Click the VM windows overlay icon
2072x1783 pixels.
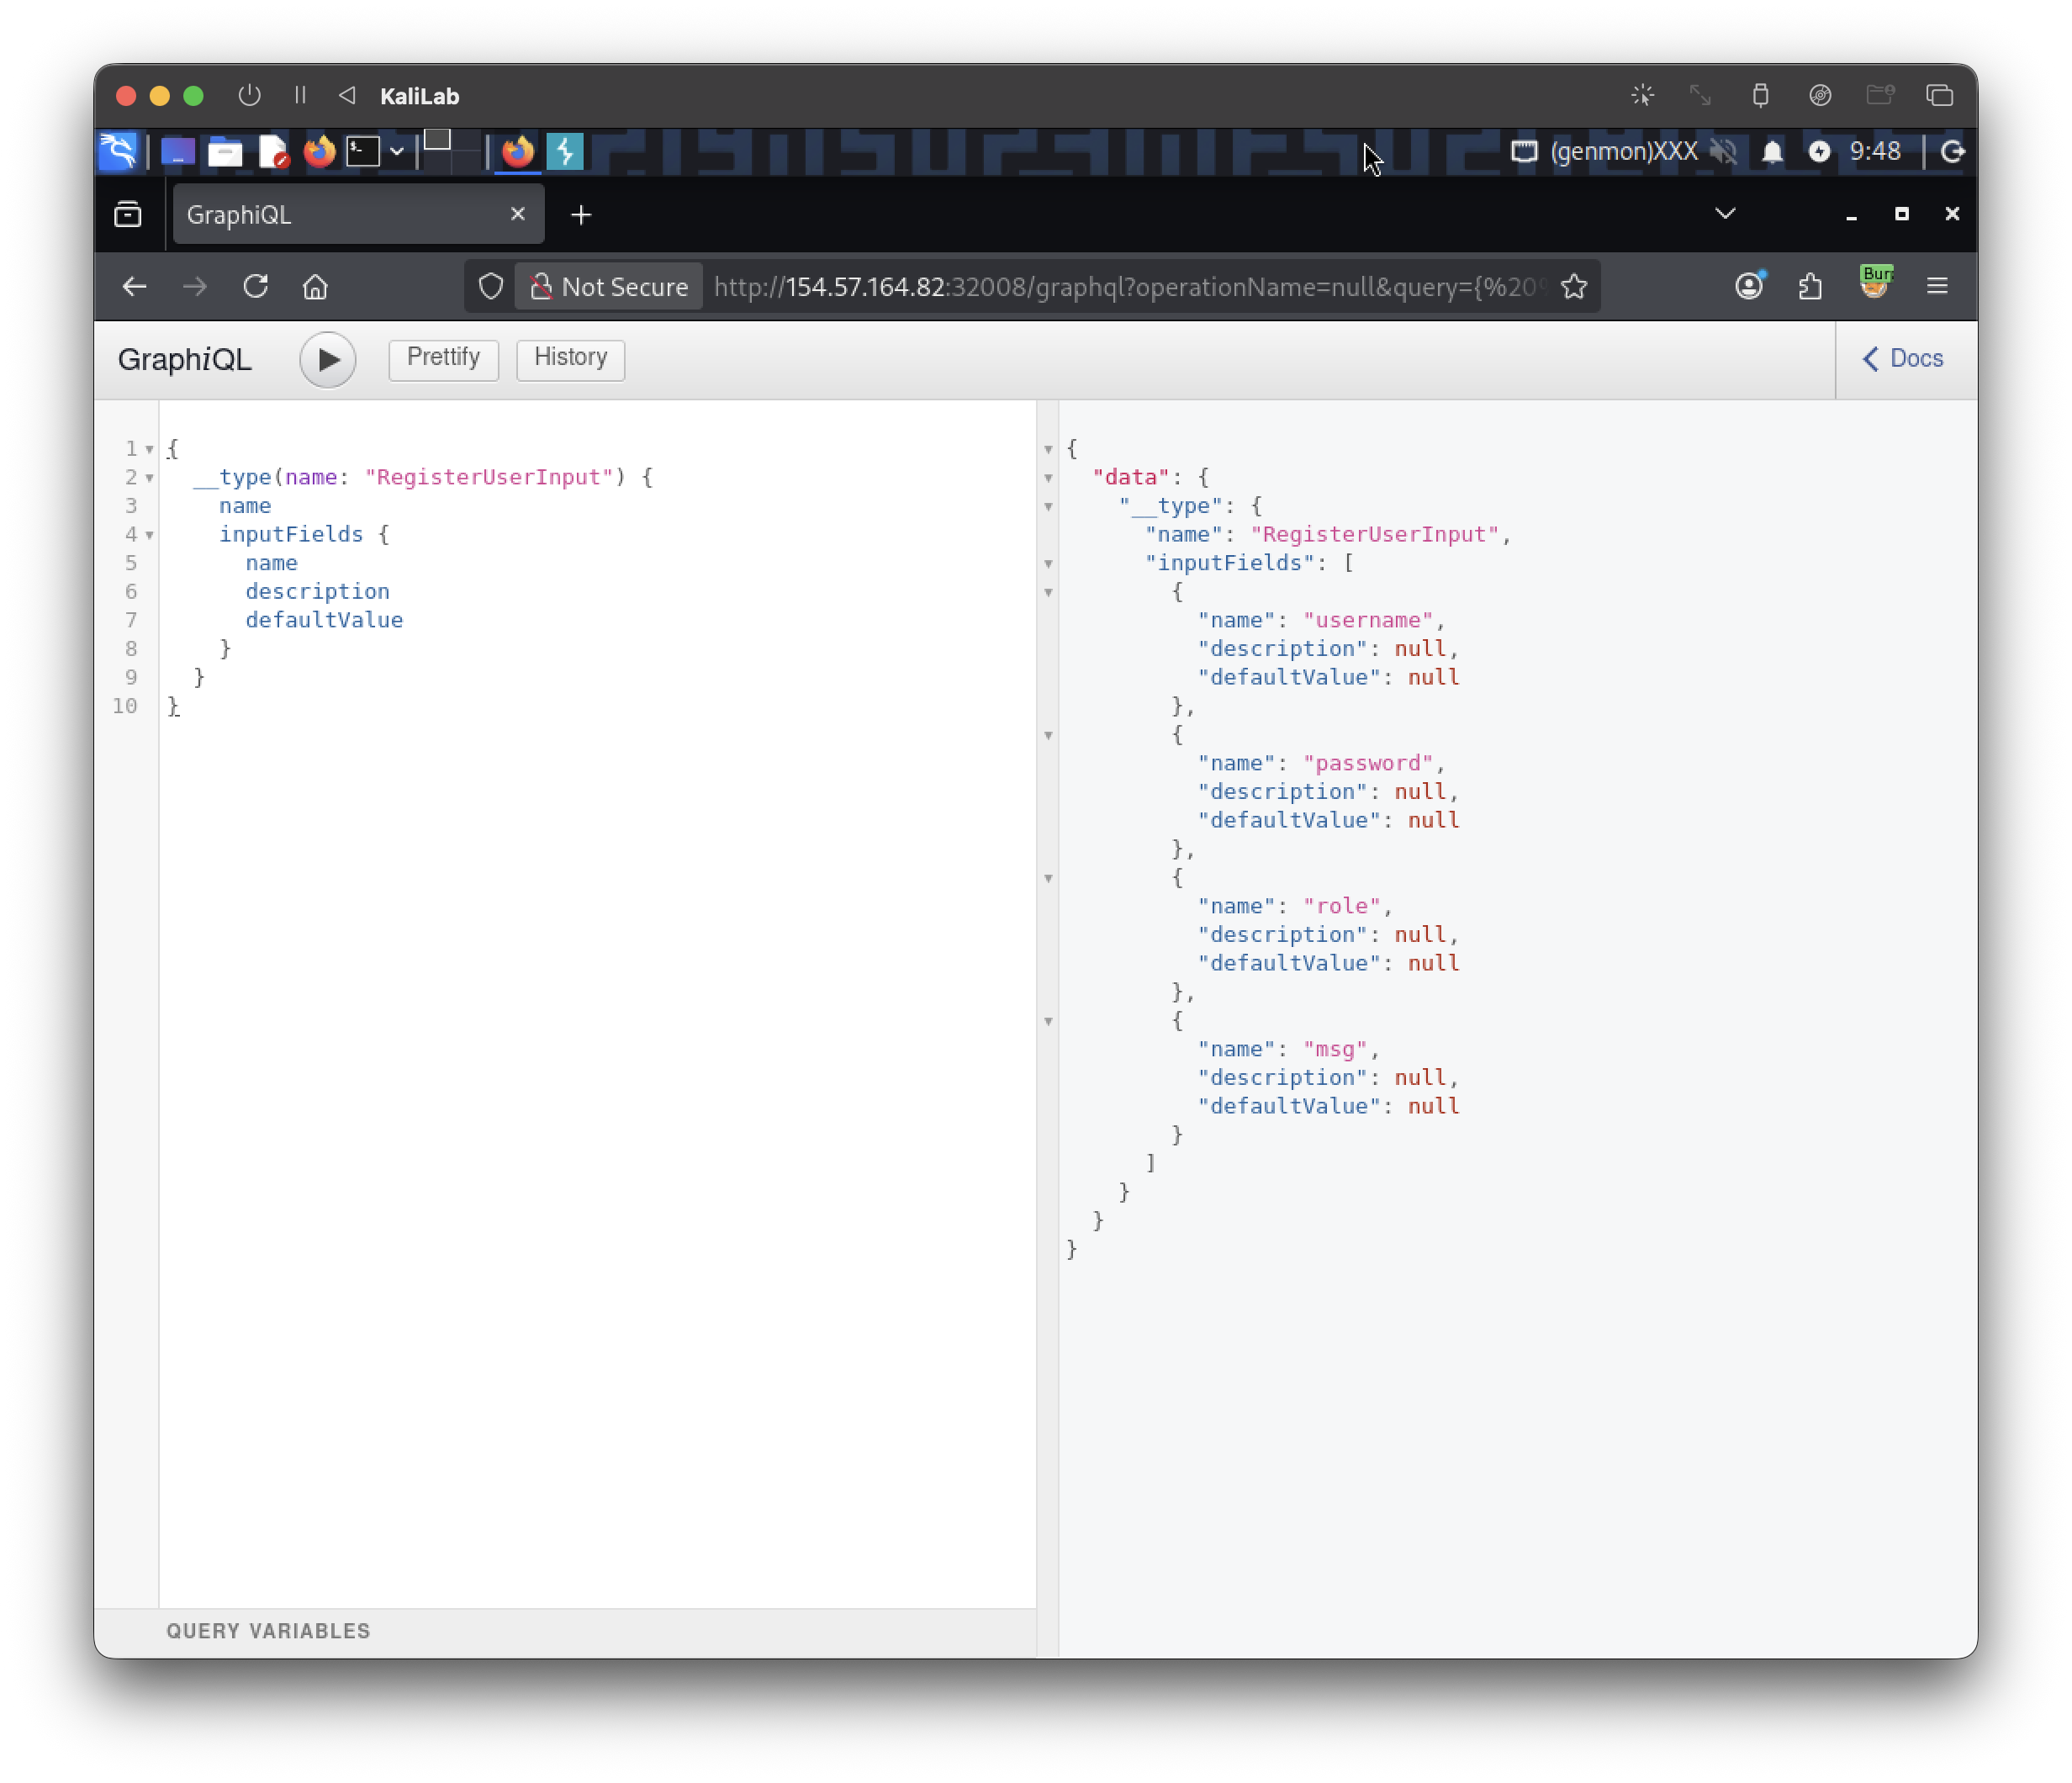(1940, 96)
